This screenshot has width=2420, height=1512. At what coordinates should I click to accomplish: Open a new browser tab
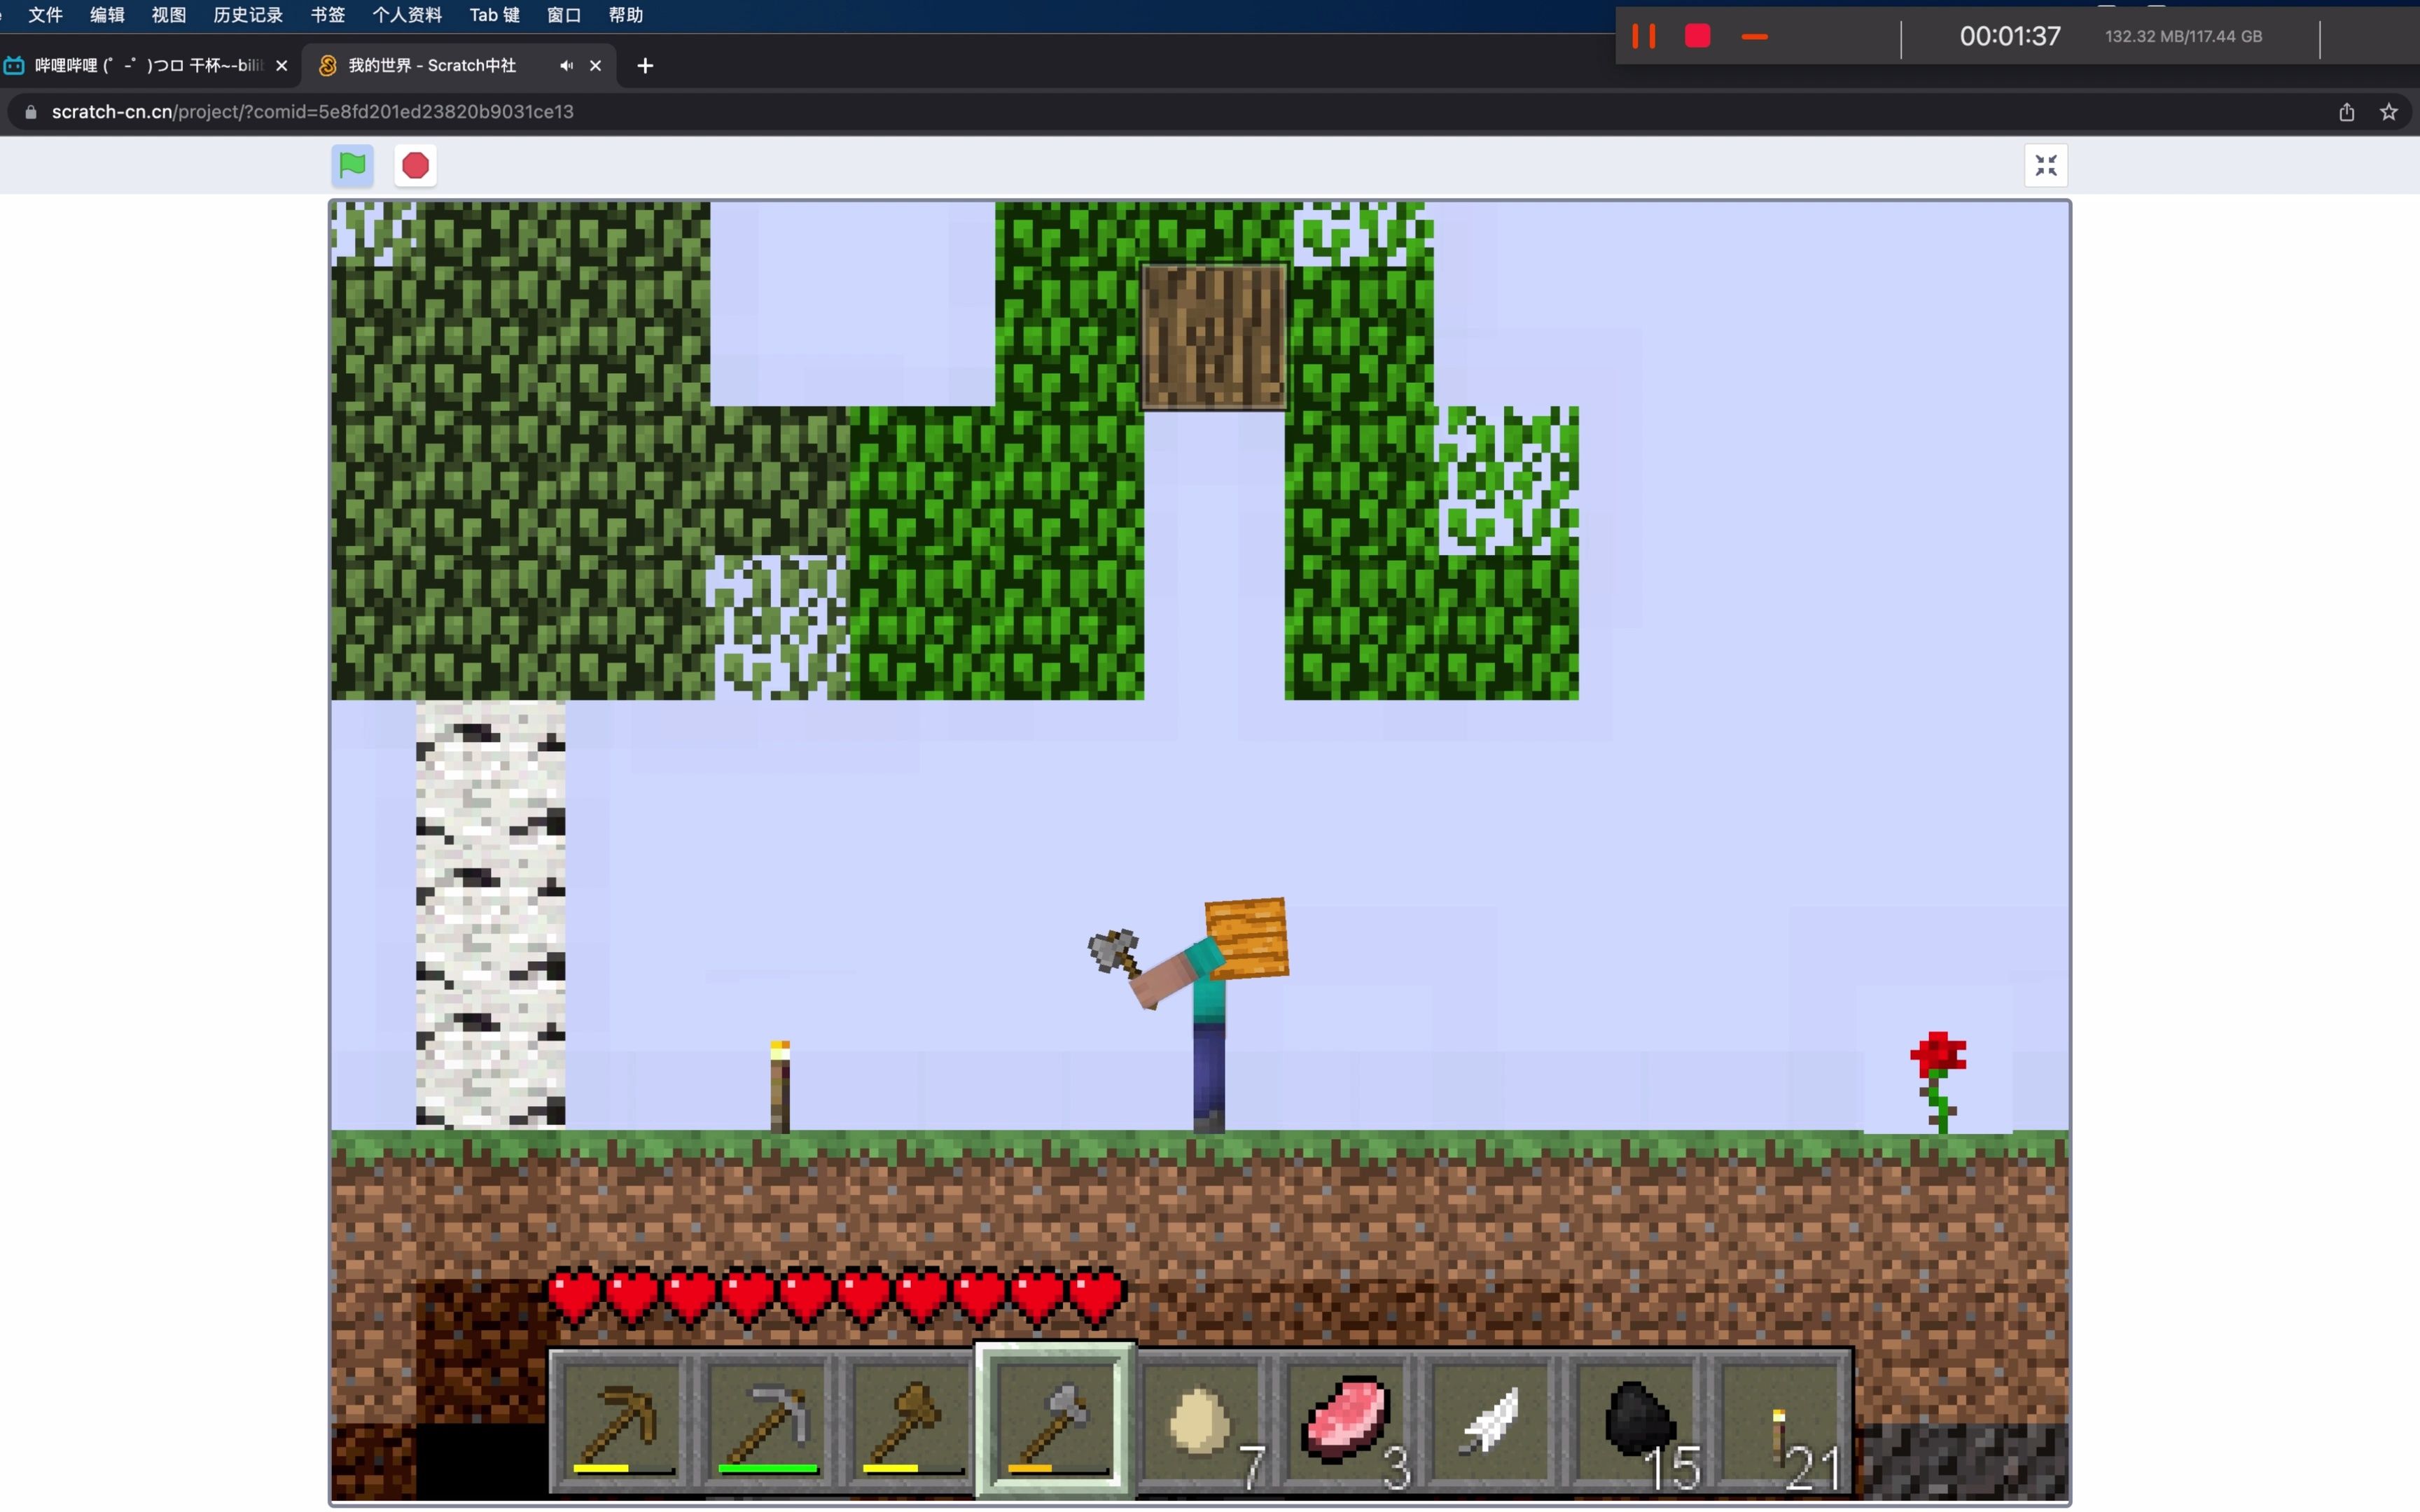(645, 65)
